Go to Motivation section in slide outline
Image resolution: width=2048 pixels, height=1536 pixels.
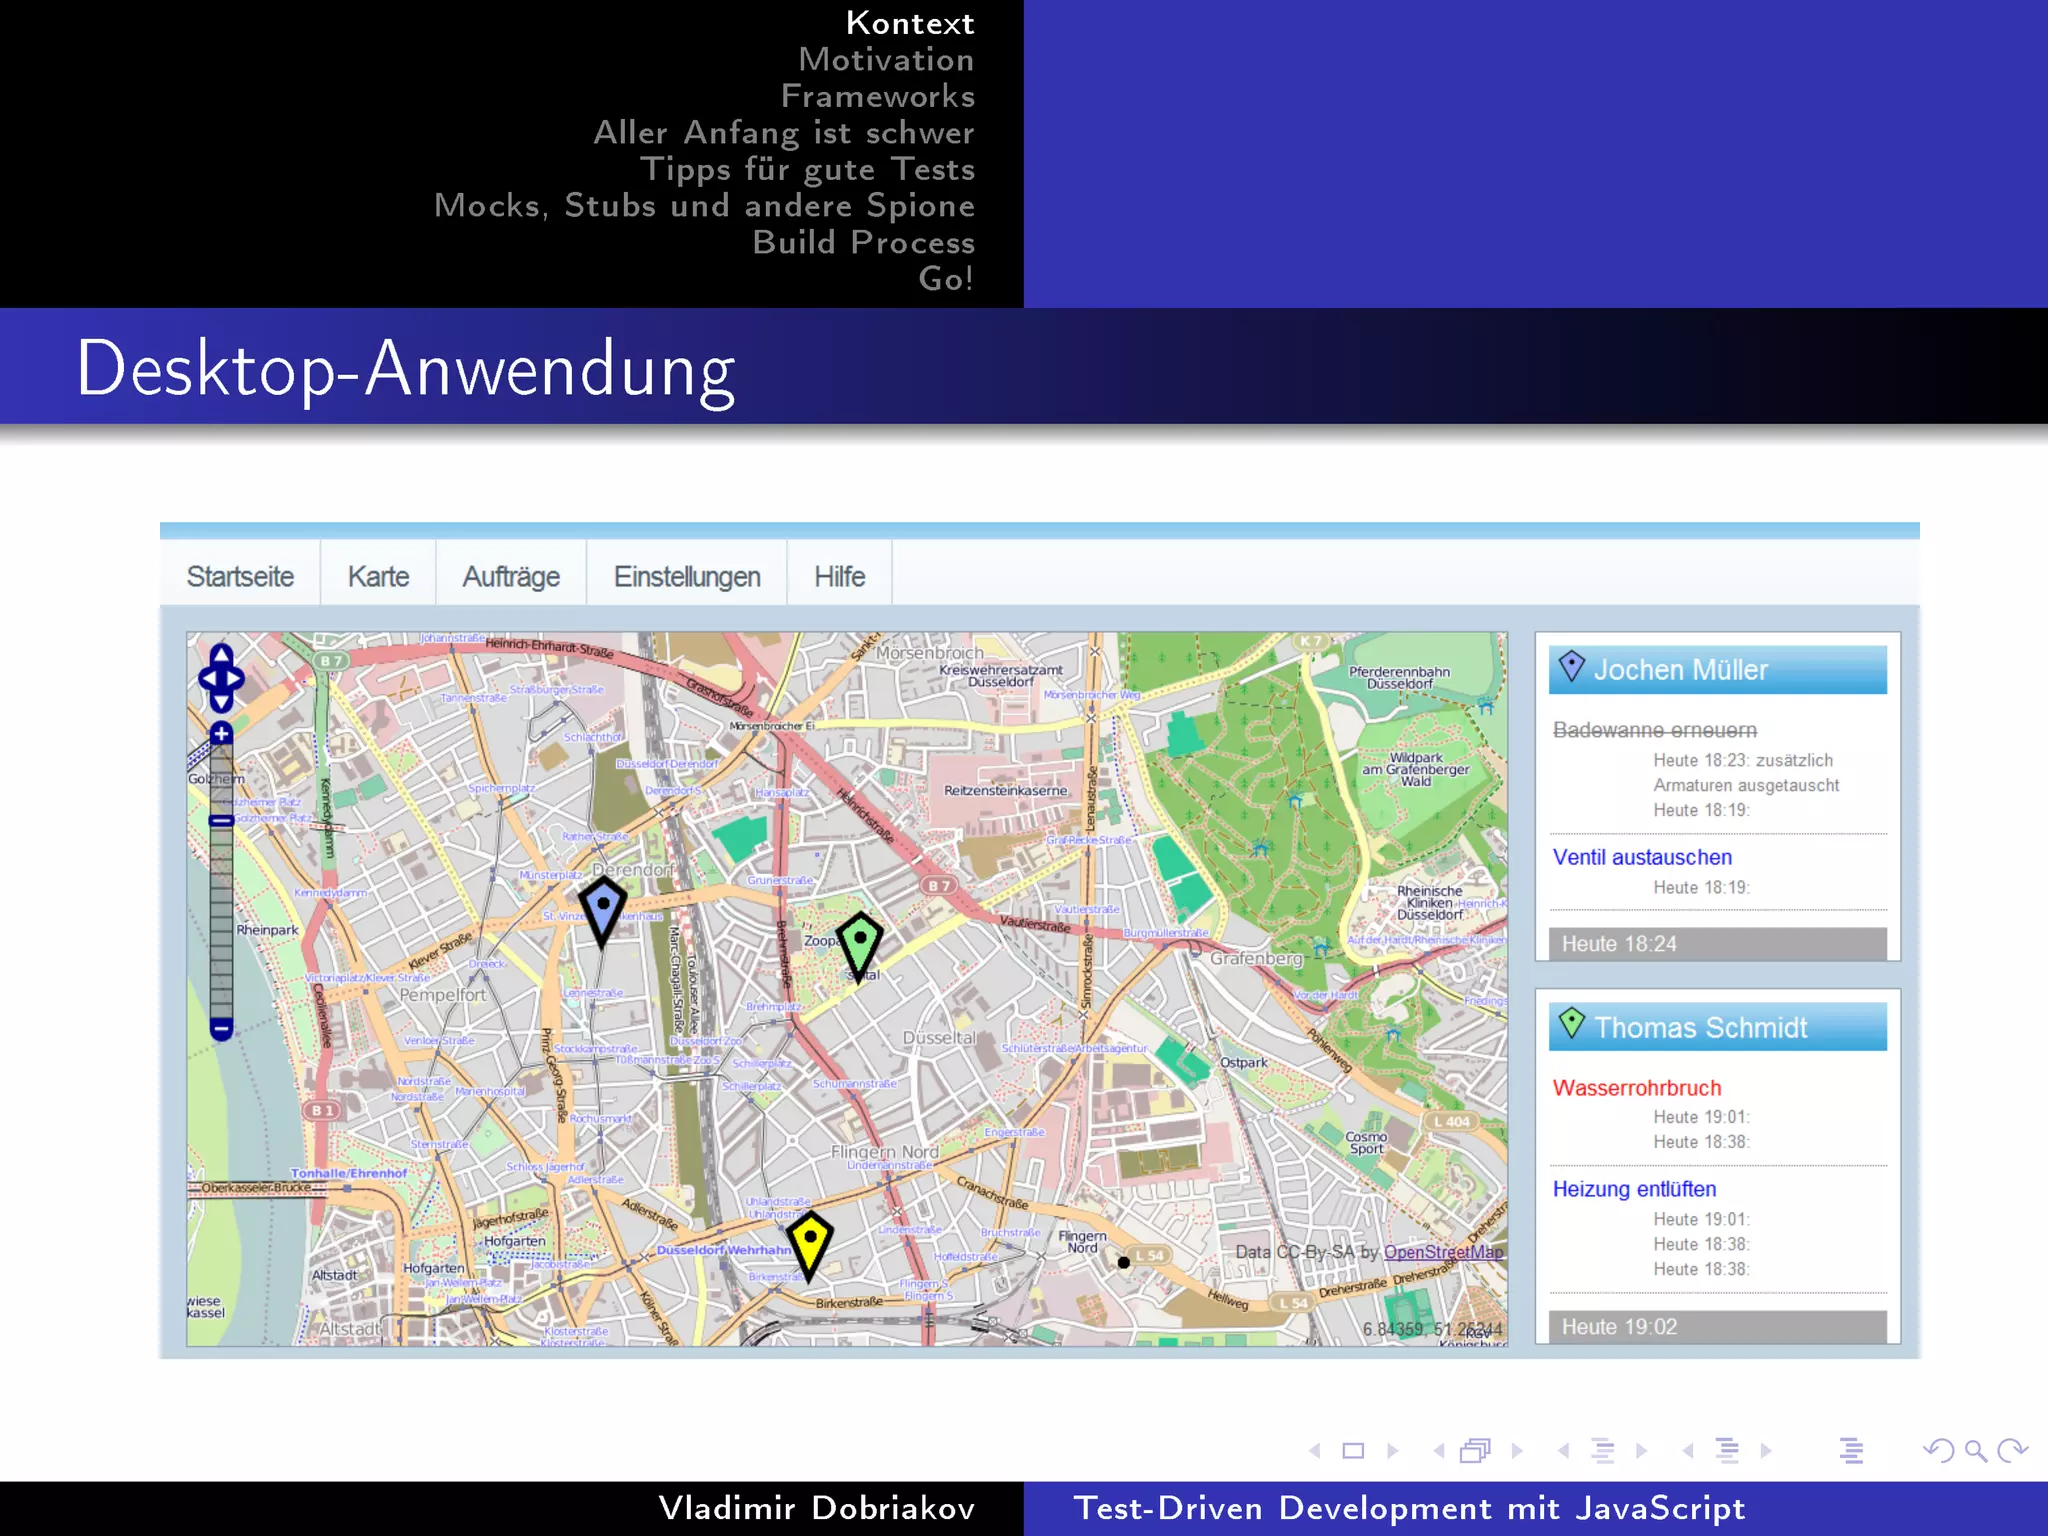[886, 60]
